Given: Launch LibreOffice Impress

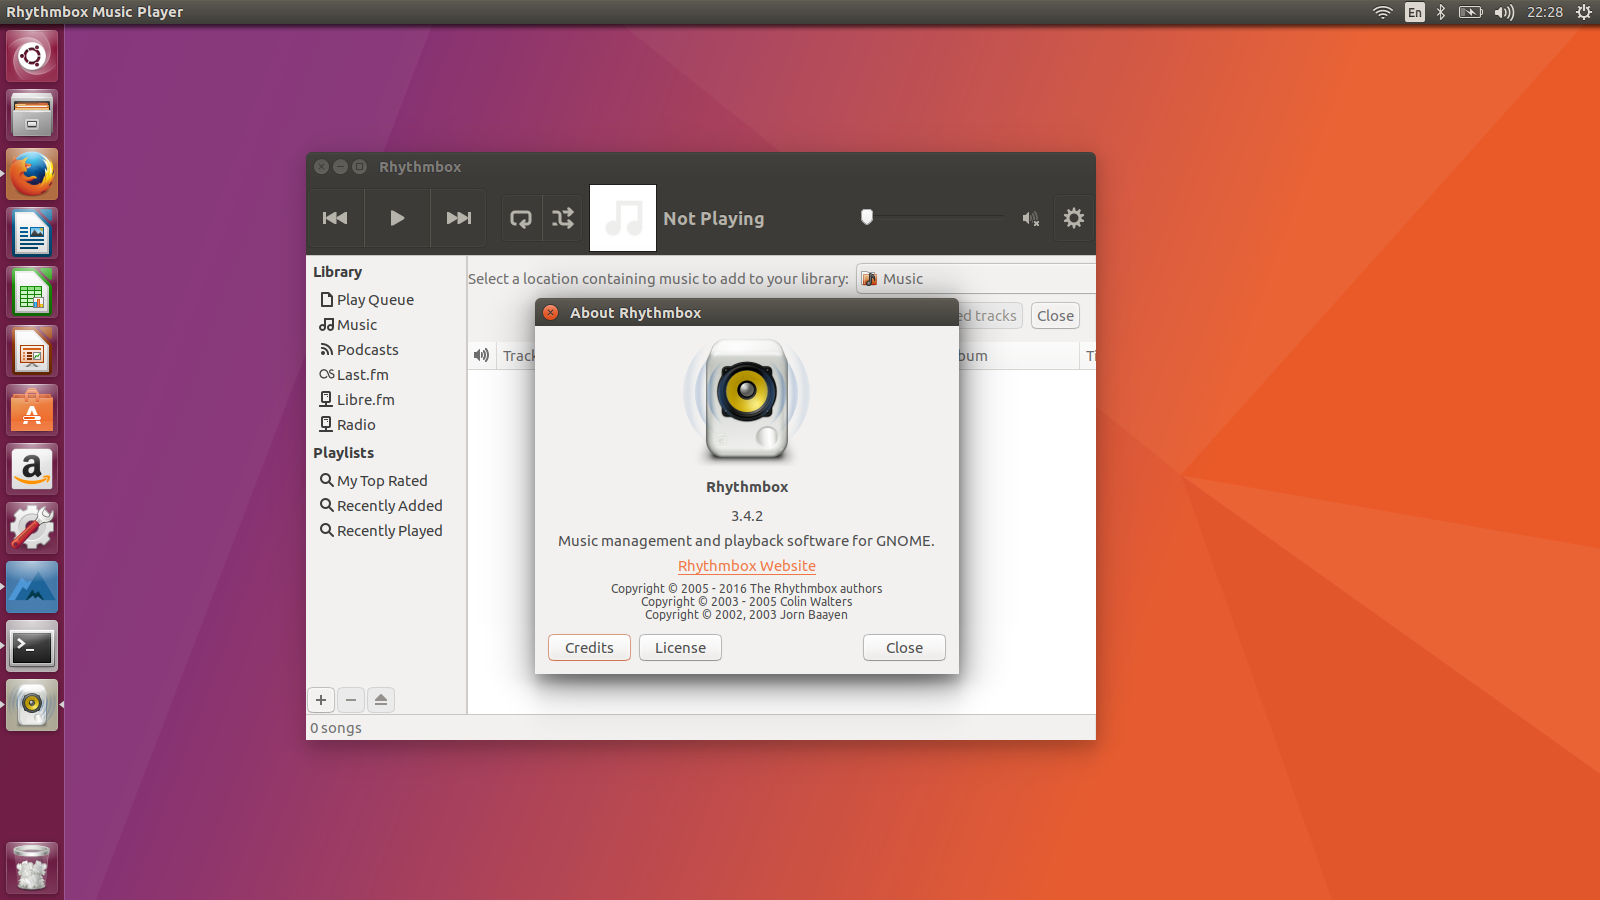Looking at the screenshot, I should coord(32,351).
